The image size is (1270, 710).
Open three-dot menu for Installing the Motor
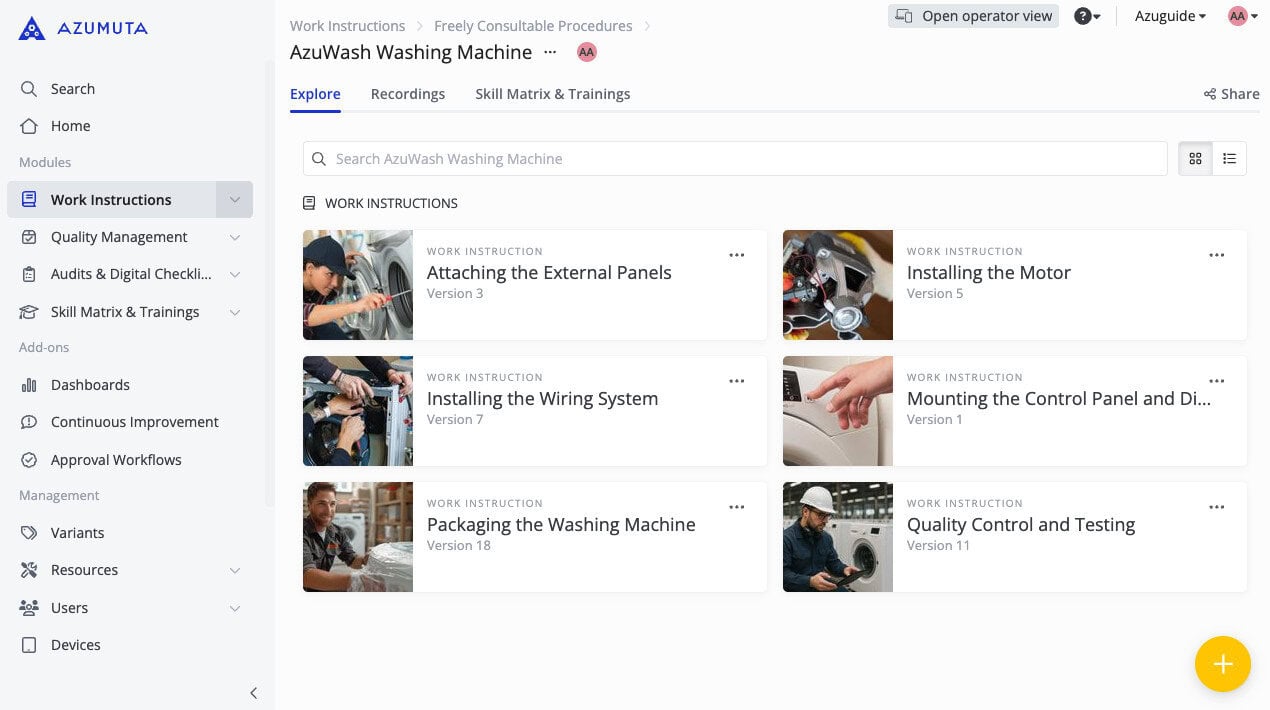coord(1216,255)
